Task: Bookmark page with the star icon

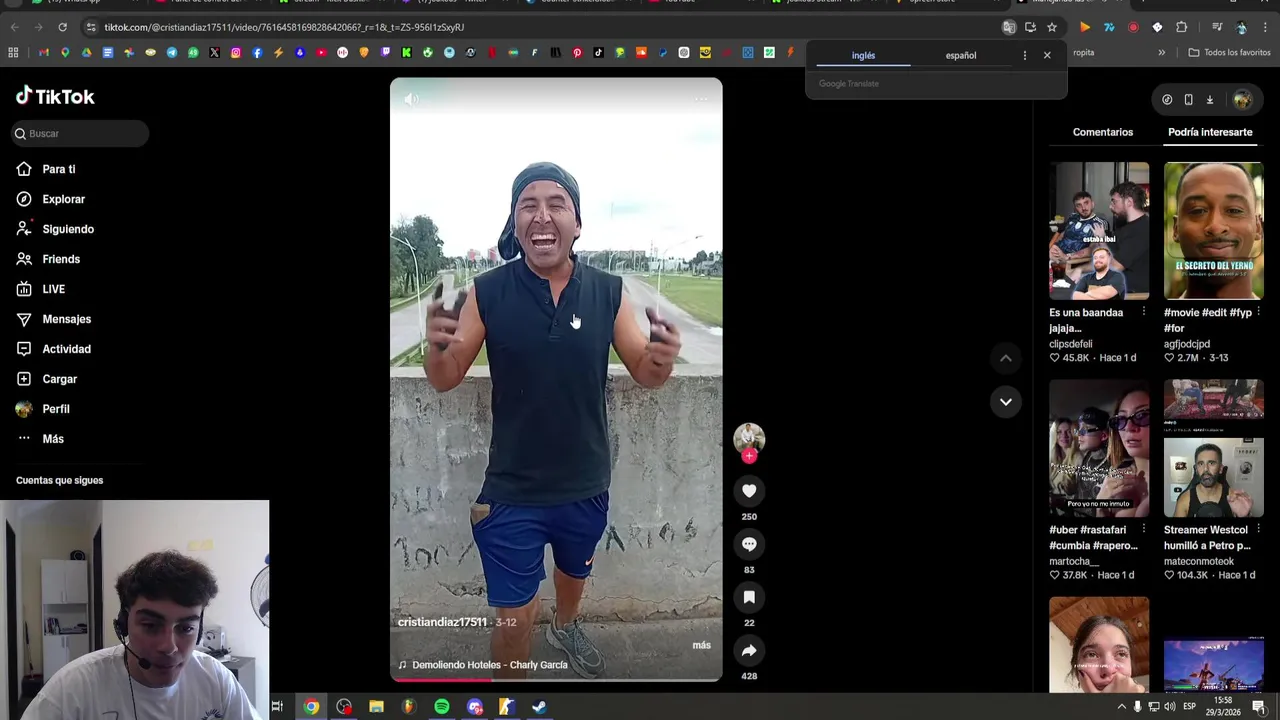Action: click(x=1052, y=27)
